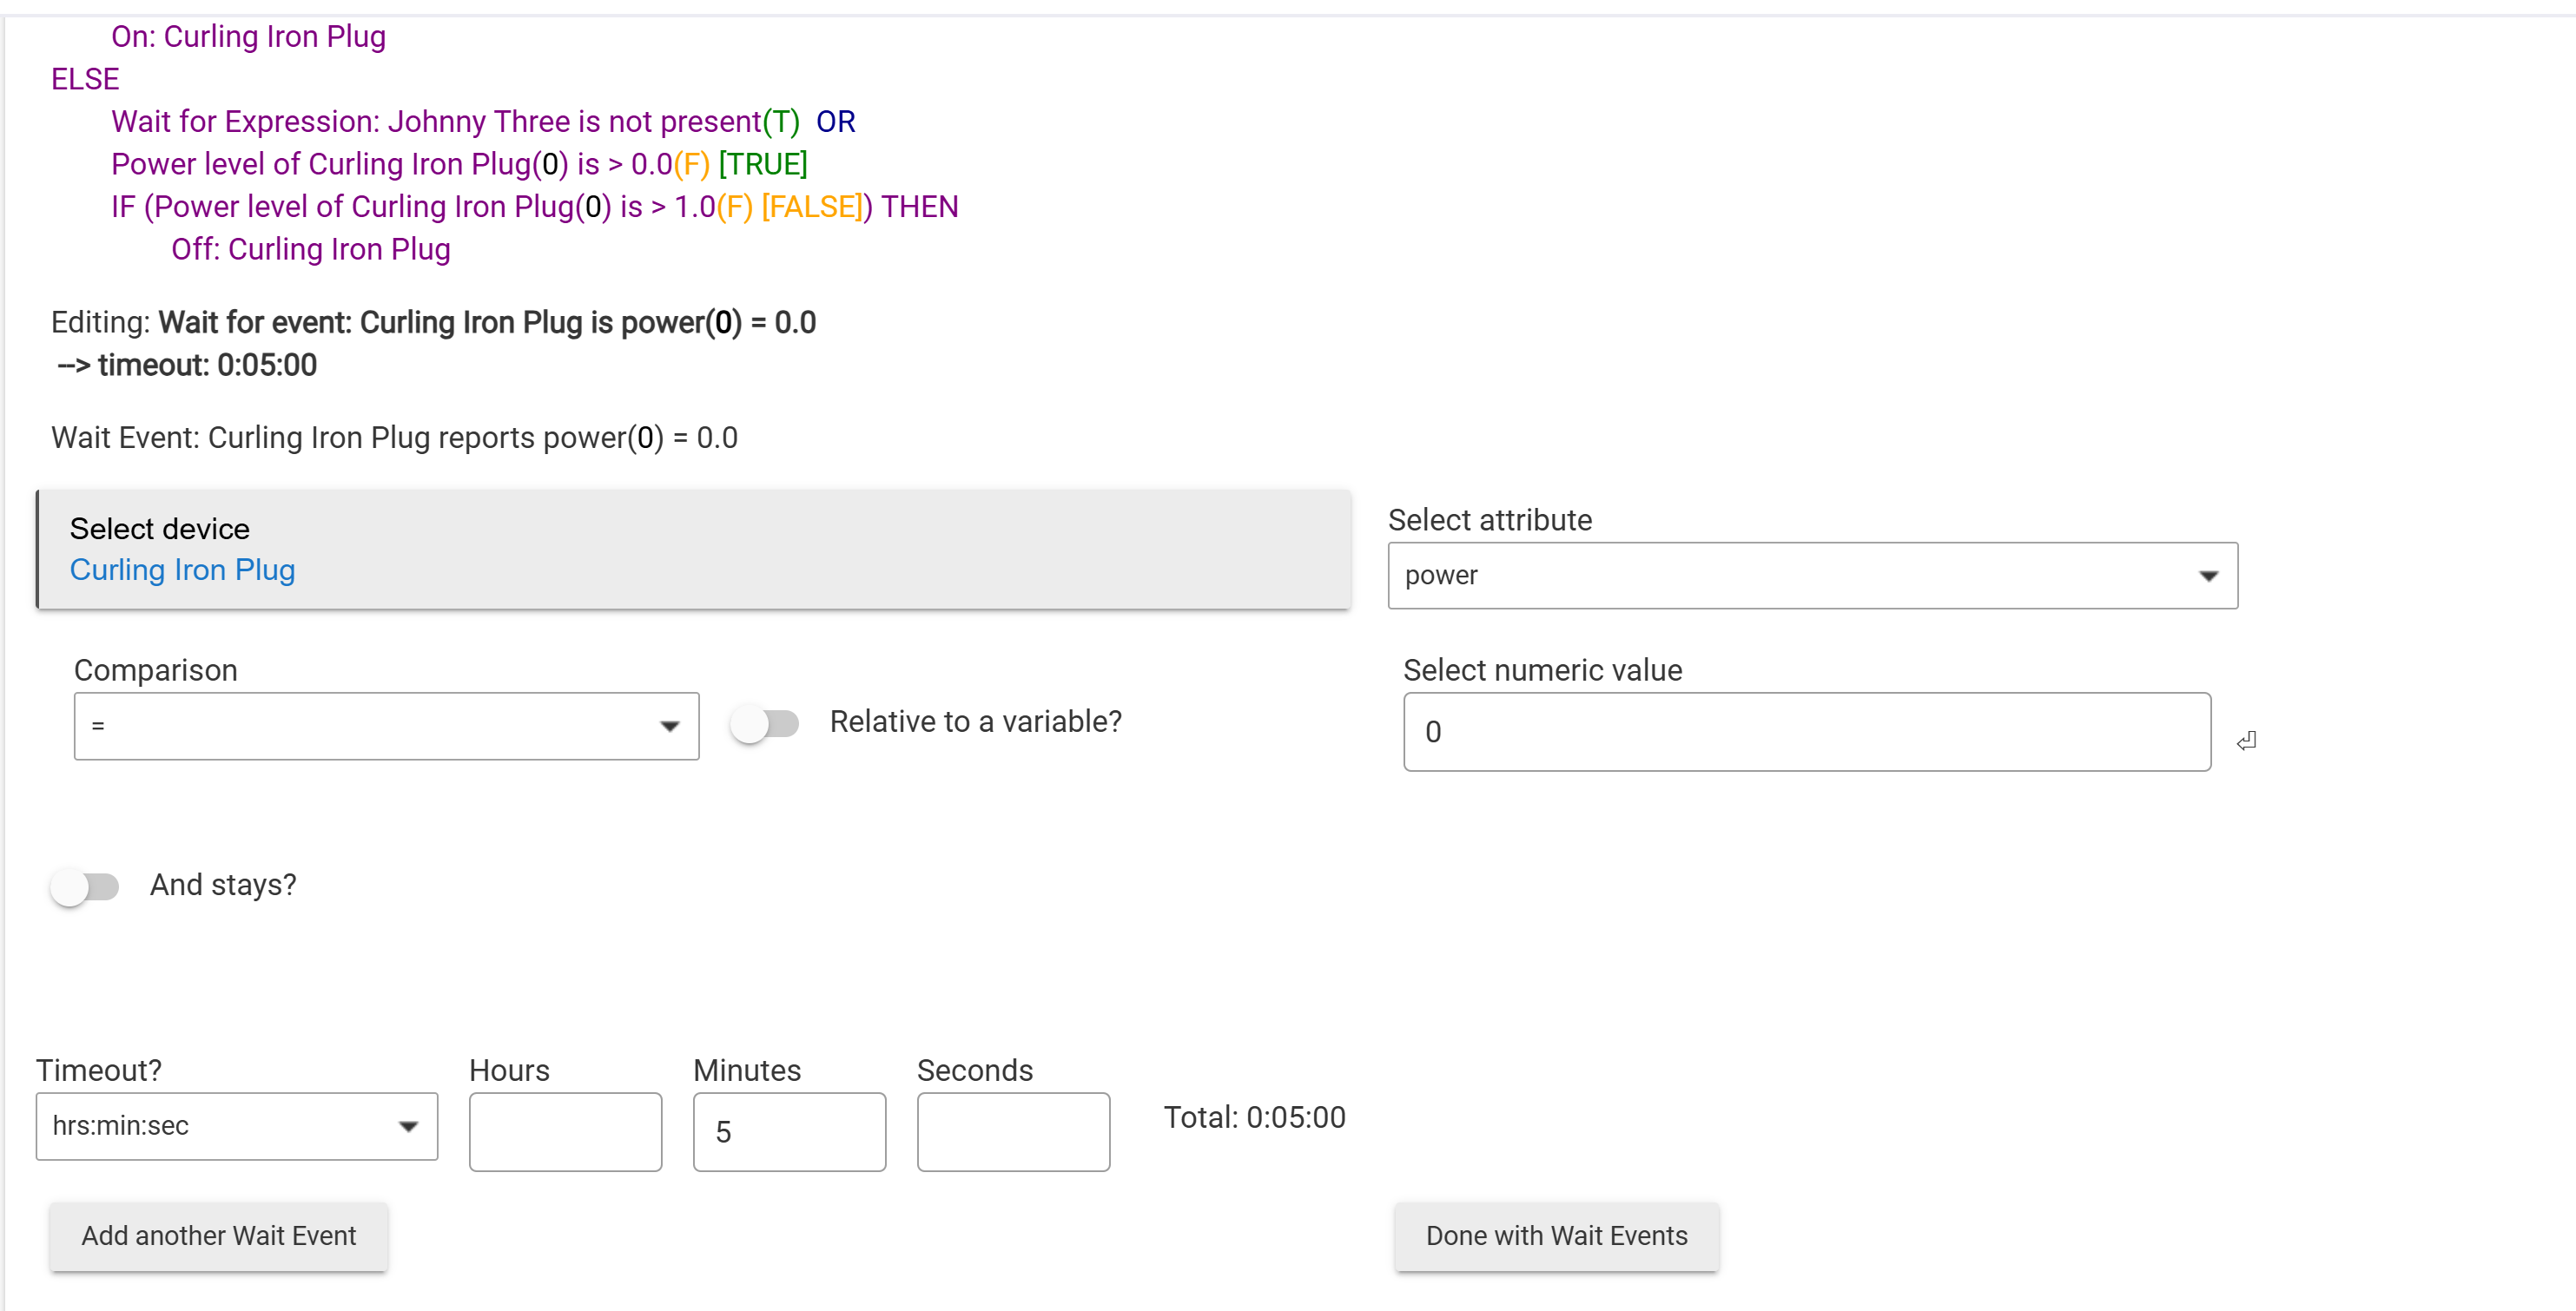The image size is (2576, 1311).
Task: Enable the 'And stays?' toggle
Action: coord(85,886)
